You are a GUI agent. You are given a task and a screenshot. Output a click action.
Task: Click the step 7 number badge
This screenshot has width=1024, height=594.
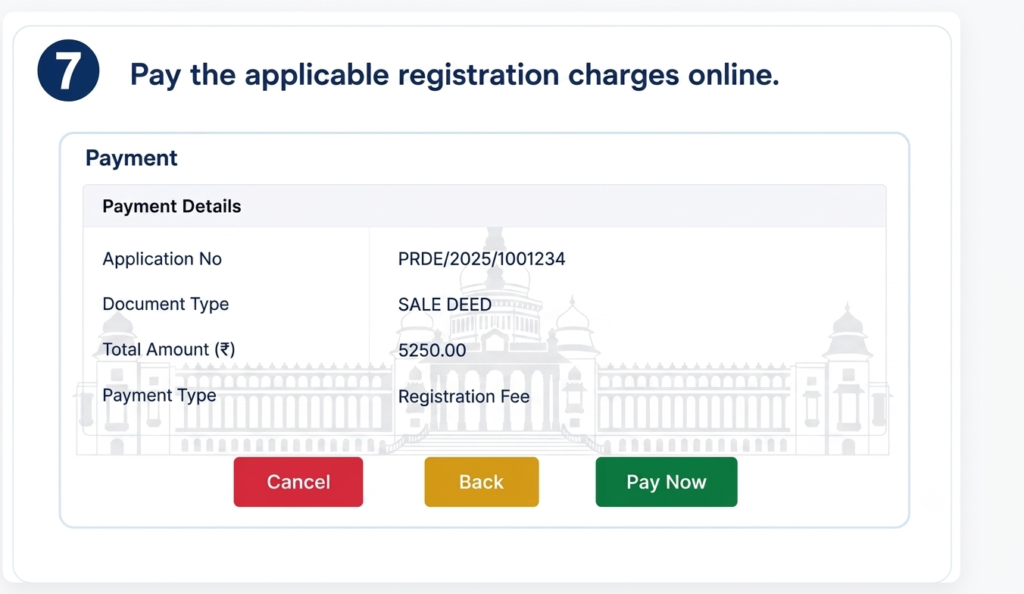(69, 70)
